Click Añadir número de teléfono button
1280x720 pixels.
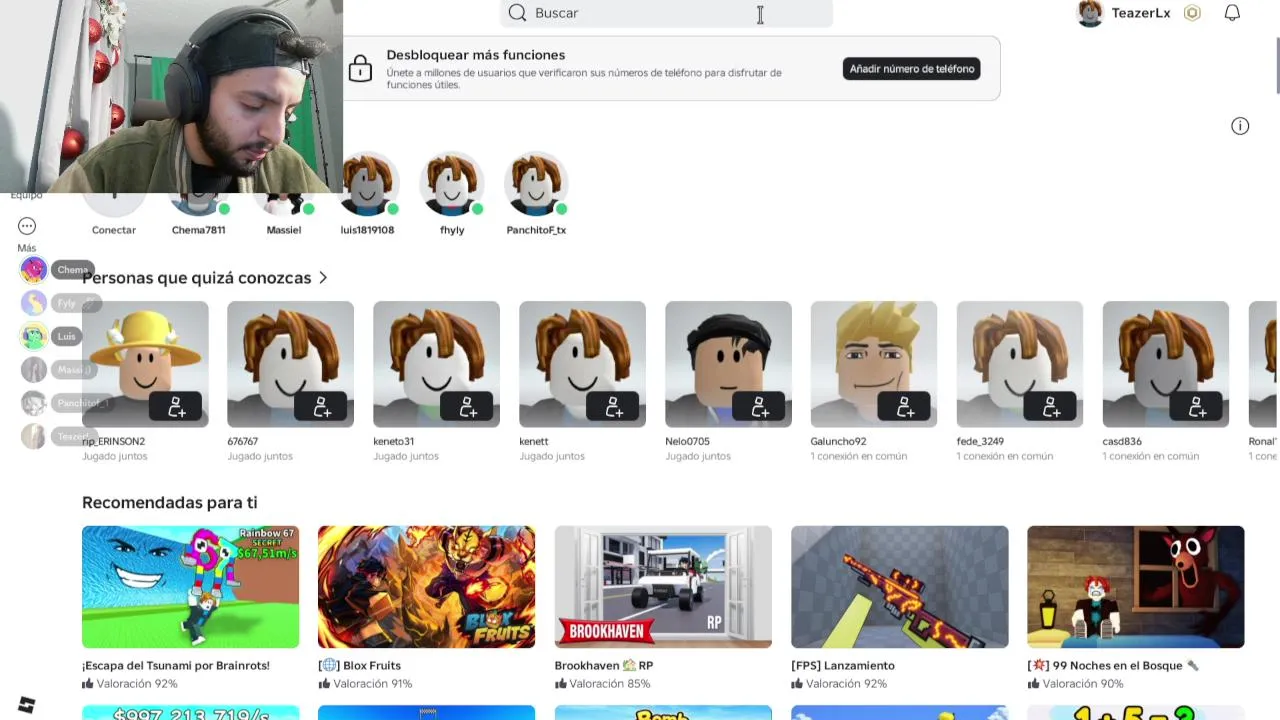coord(911,69)
